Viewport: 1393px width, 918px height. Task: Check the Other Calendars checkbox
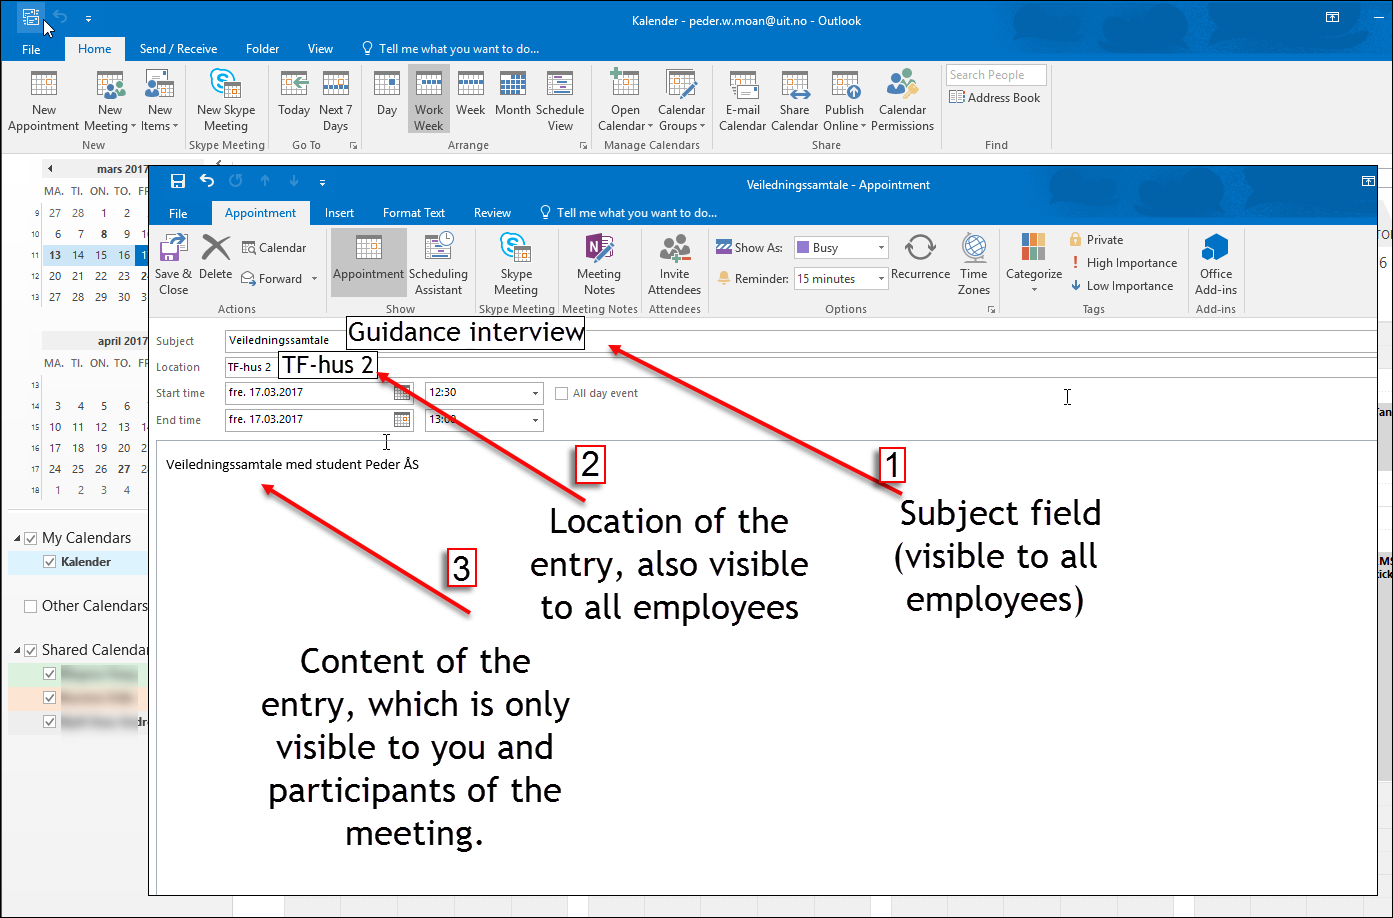tap(30, 606)
